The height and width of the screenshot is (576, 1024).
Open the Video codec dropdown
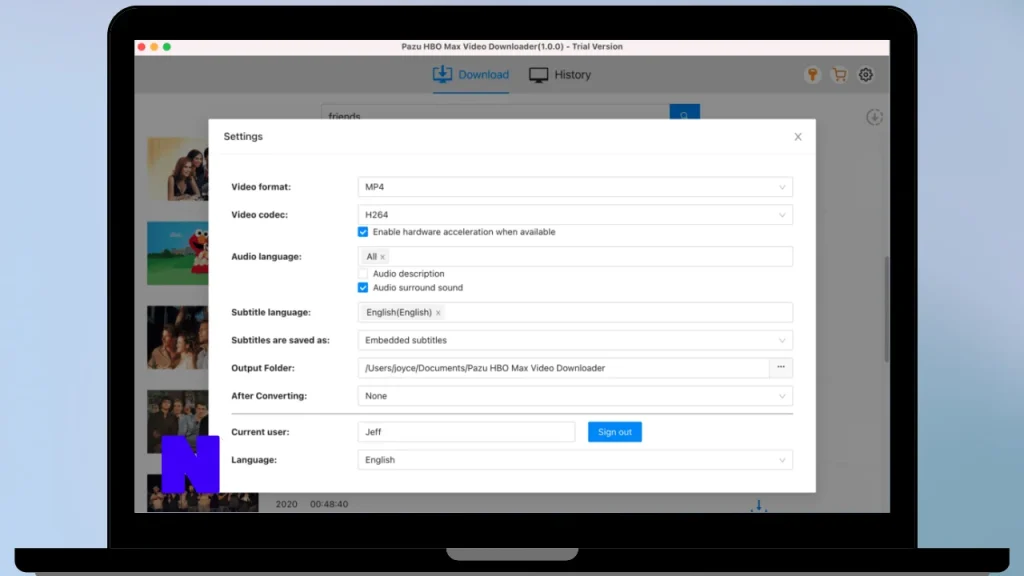click(575, 214)
